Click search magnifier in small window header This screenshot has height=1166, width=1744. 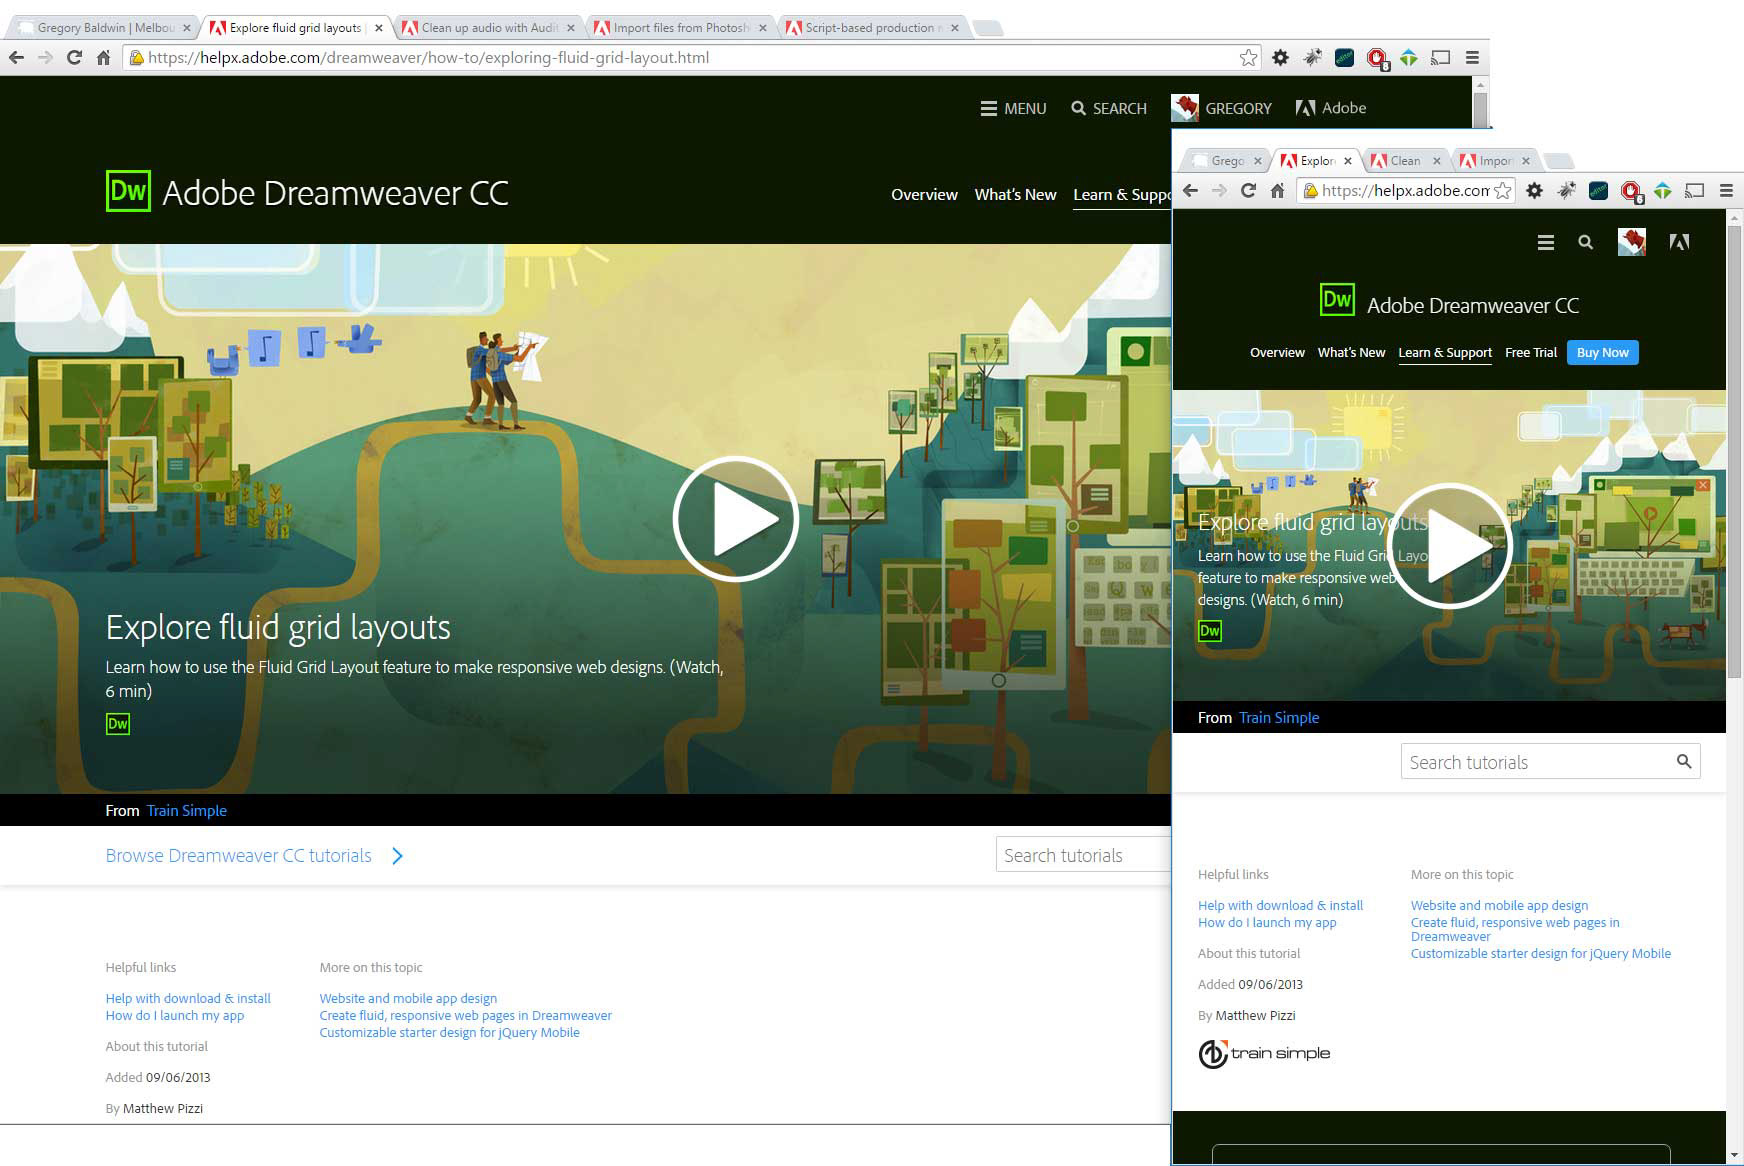pos(1585,242)
